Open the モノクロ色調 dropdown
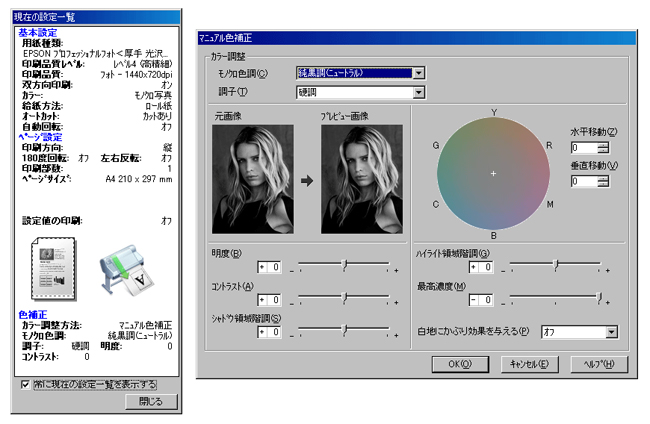Viewport: 650px width, 424px height. (419, 73)
